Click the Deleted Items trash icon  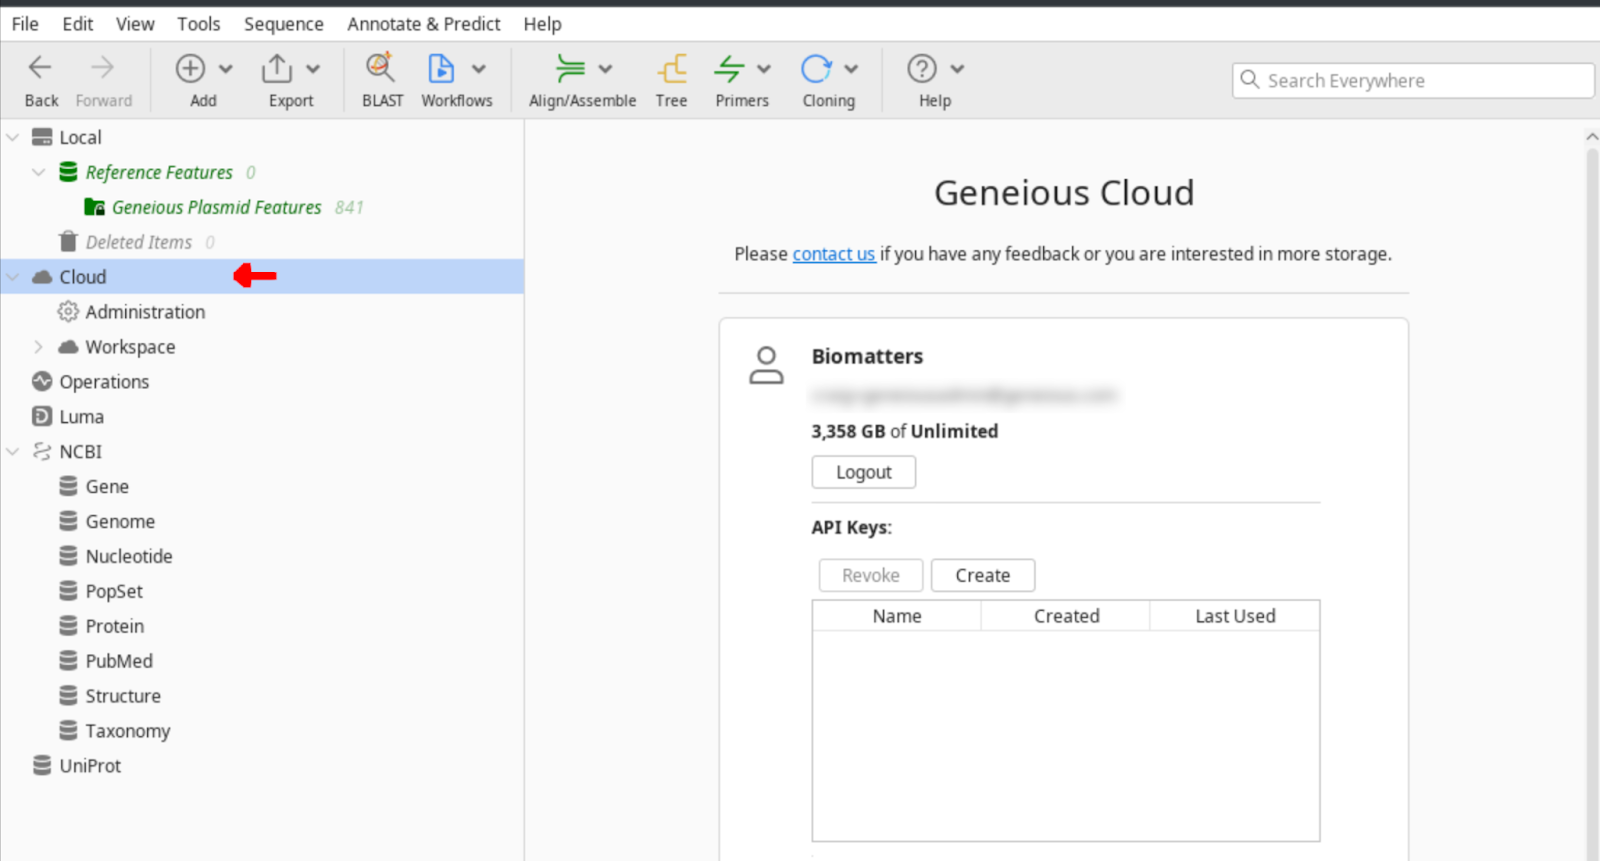point(68,241)
